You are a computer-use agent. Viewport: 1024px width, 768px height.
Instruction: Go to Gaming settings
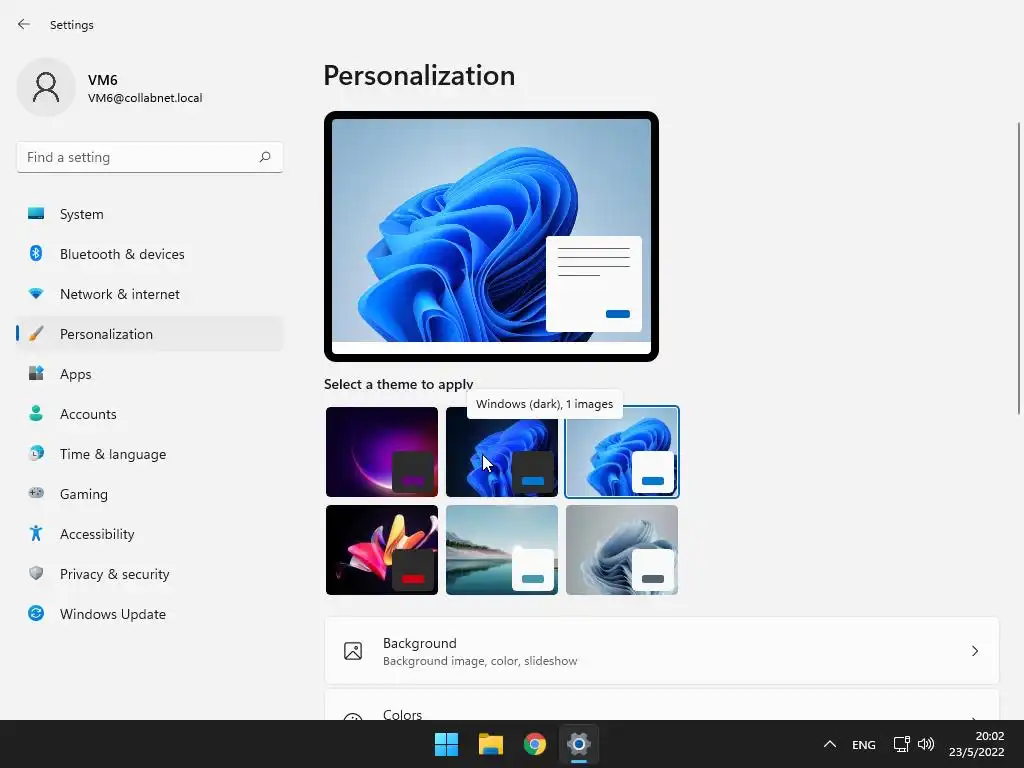click(150, 494)
